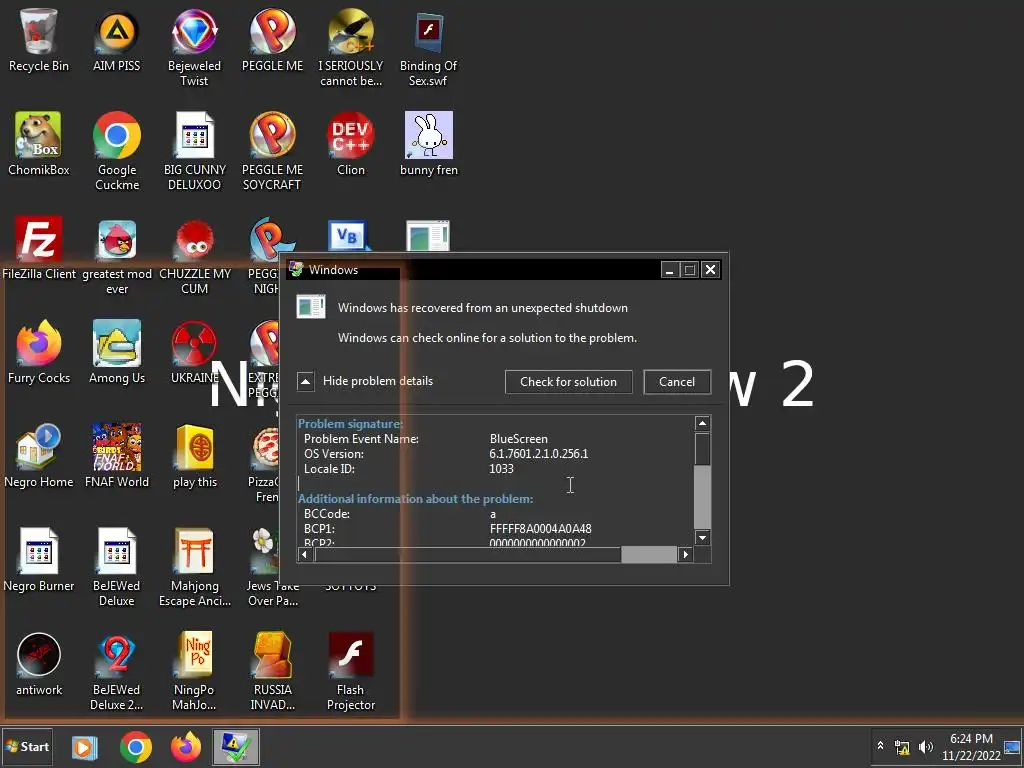This screenshot has width=1024, height=768.
Task: Close the Windows recovery dialog
Action: [x=711, y=270]
